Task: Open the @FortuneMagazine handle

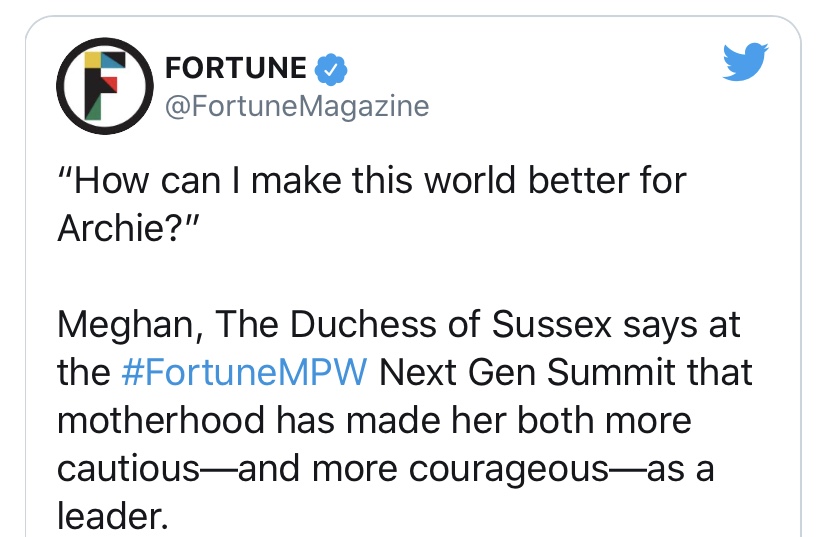Action: pyautogui.click(x=295, y=105)
